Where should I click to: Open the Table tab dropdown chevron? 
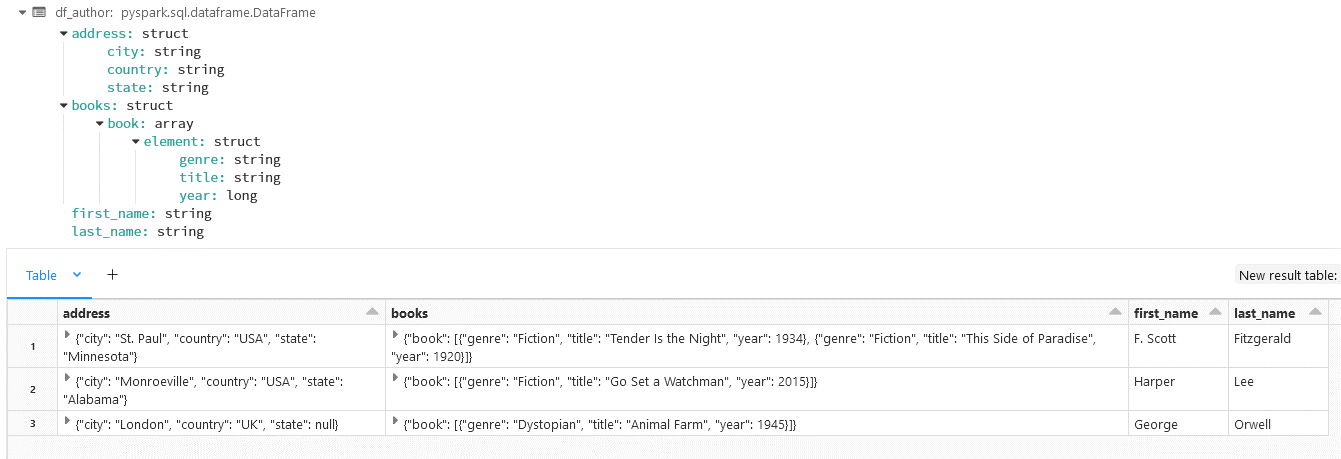point(77,274)
